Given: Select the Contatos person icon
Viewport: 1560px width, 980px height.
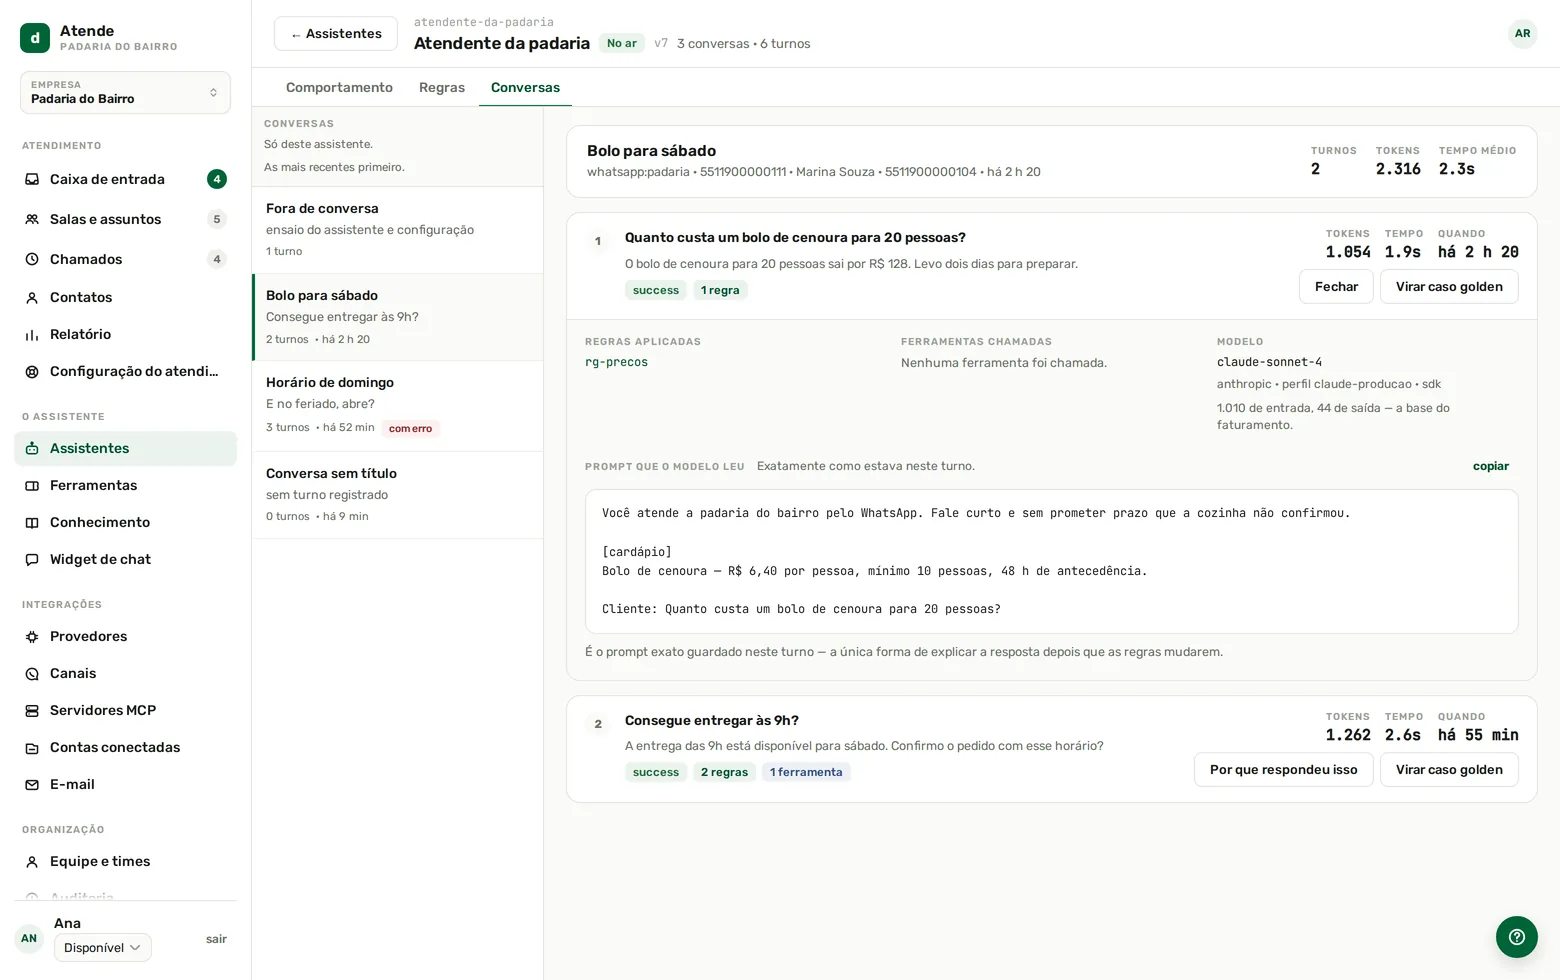Looking at the screenshot, I should click(x=32, y=297).
